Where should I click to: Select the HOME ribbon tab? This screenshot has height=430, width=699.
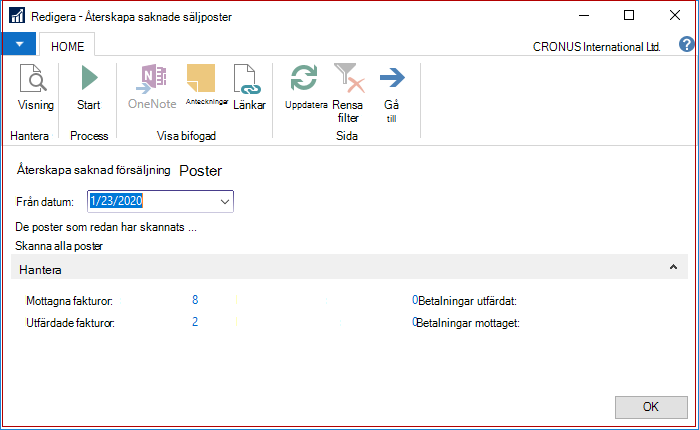[67, 46]
